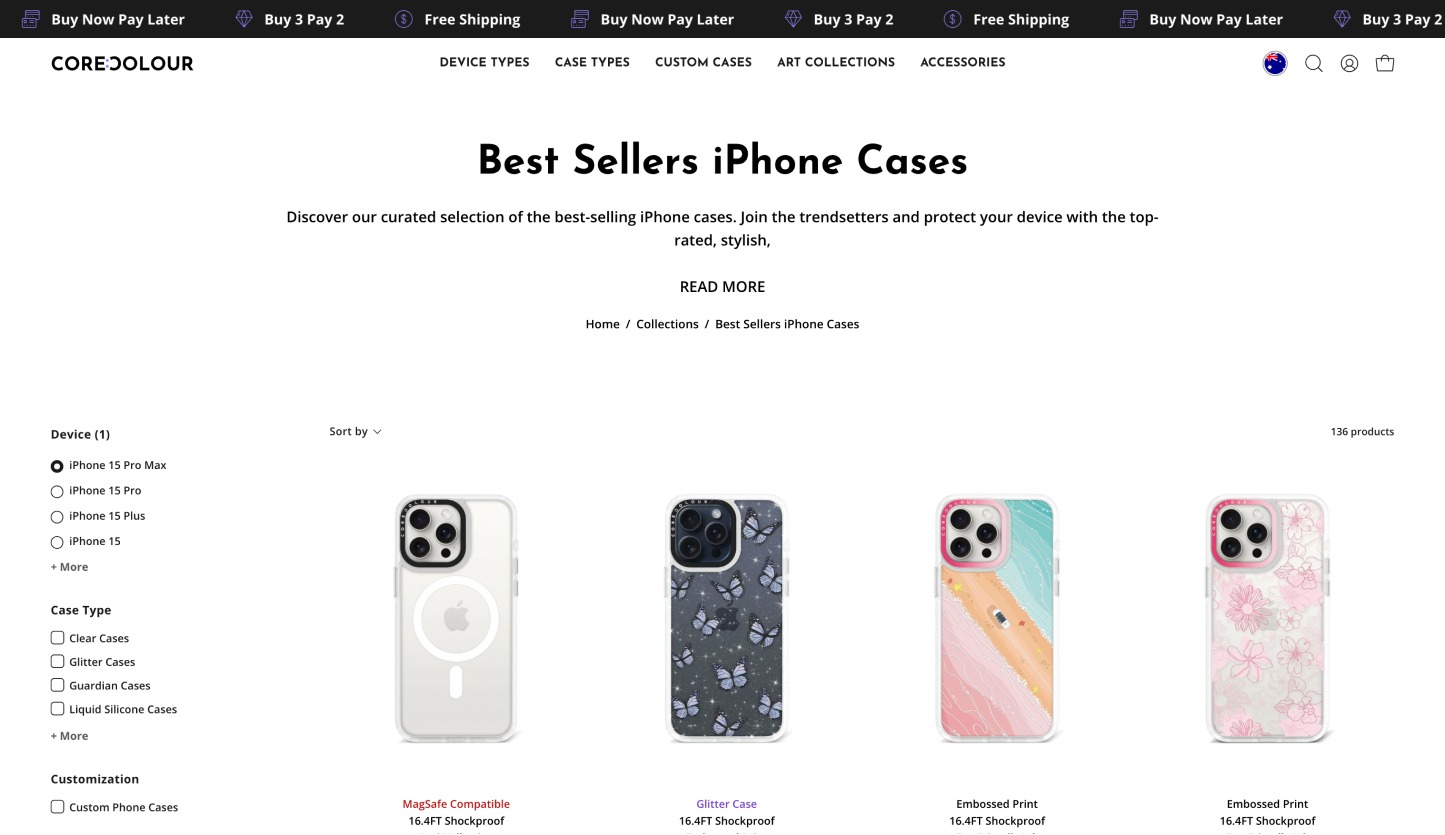Open the account profile icon
Image resolution: width=1445 pixels, height=835 pixels.
[1349, 63]
